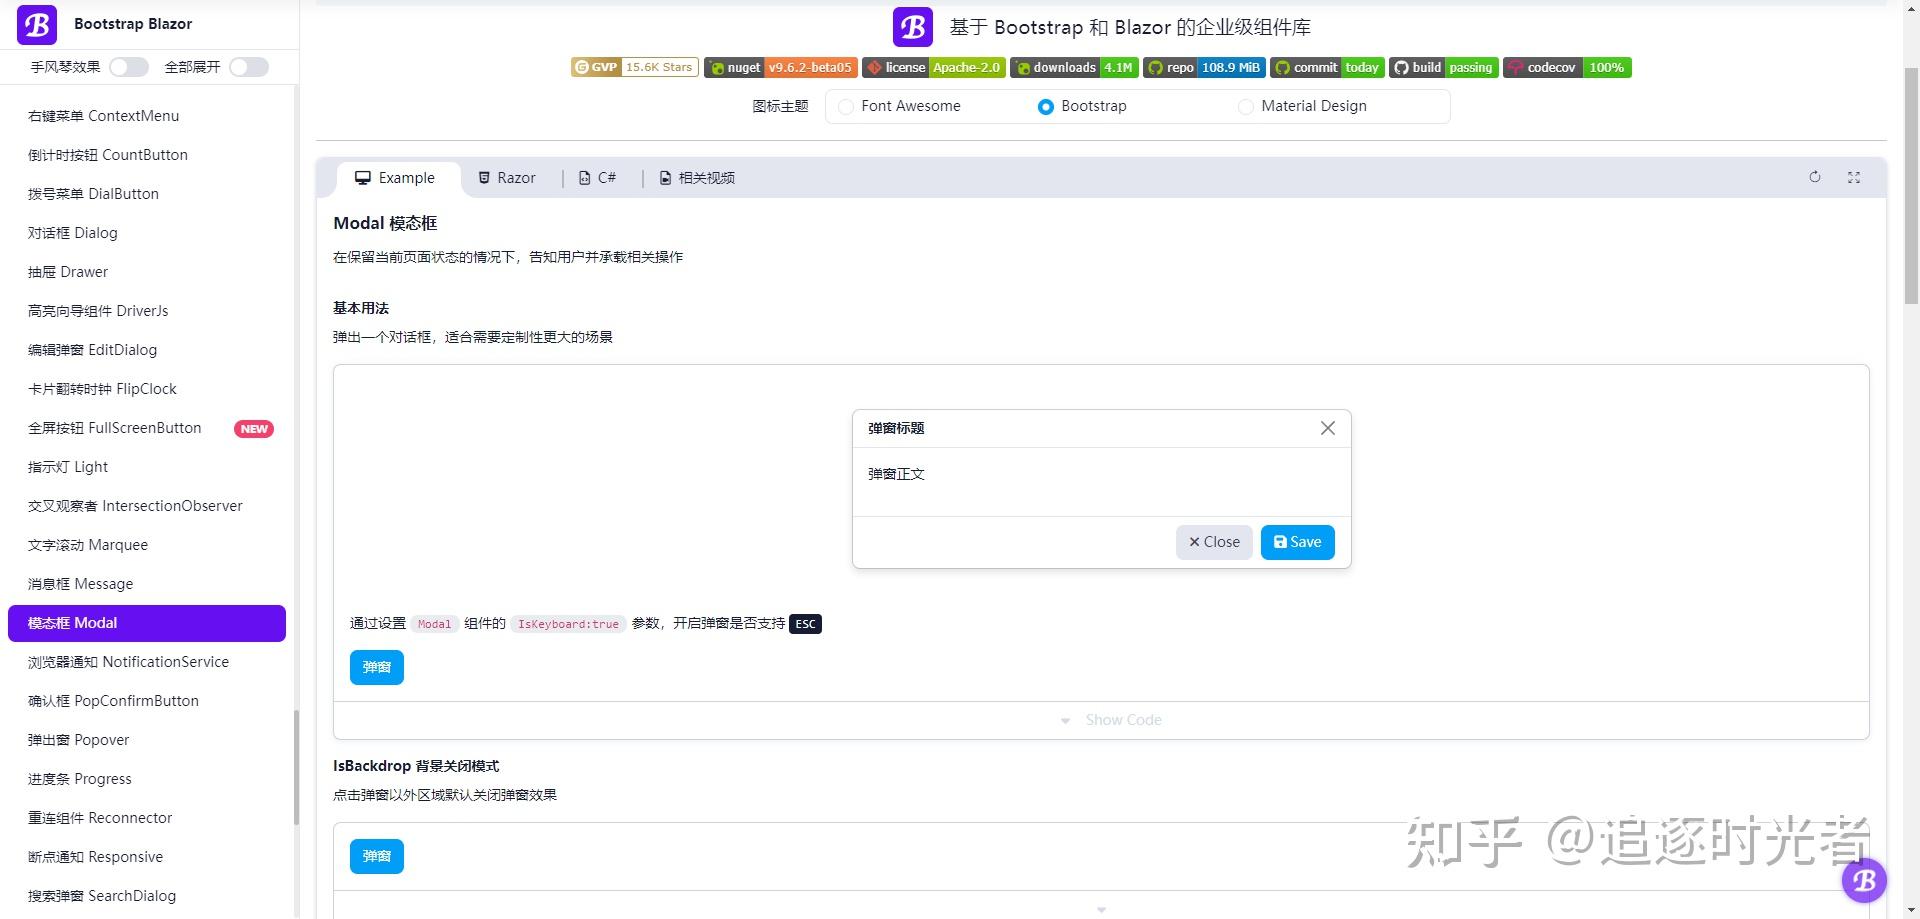Click the Close button in the modal dialog
The image size is (1920, 919).
pos(1213,542)
